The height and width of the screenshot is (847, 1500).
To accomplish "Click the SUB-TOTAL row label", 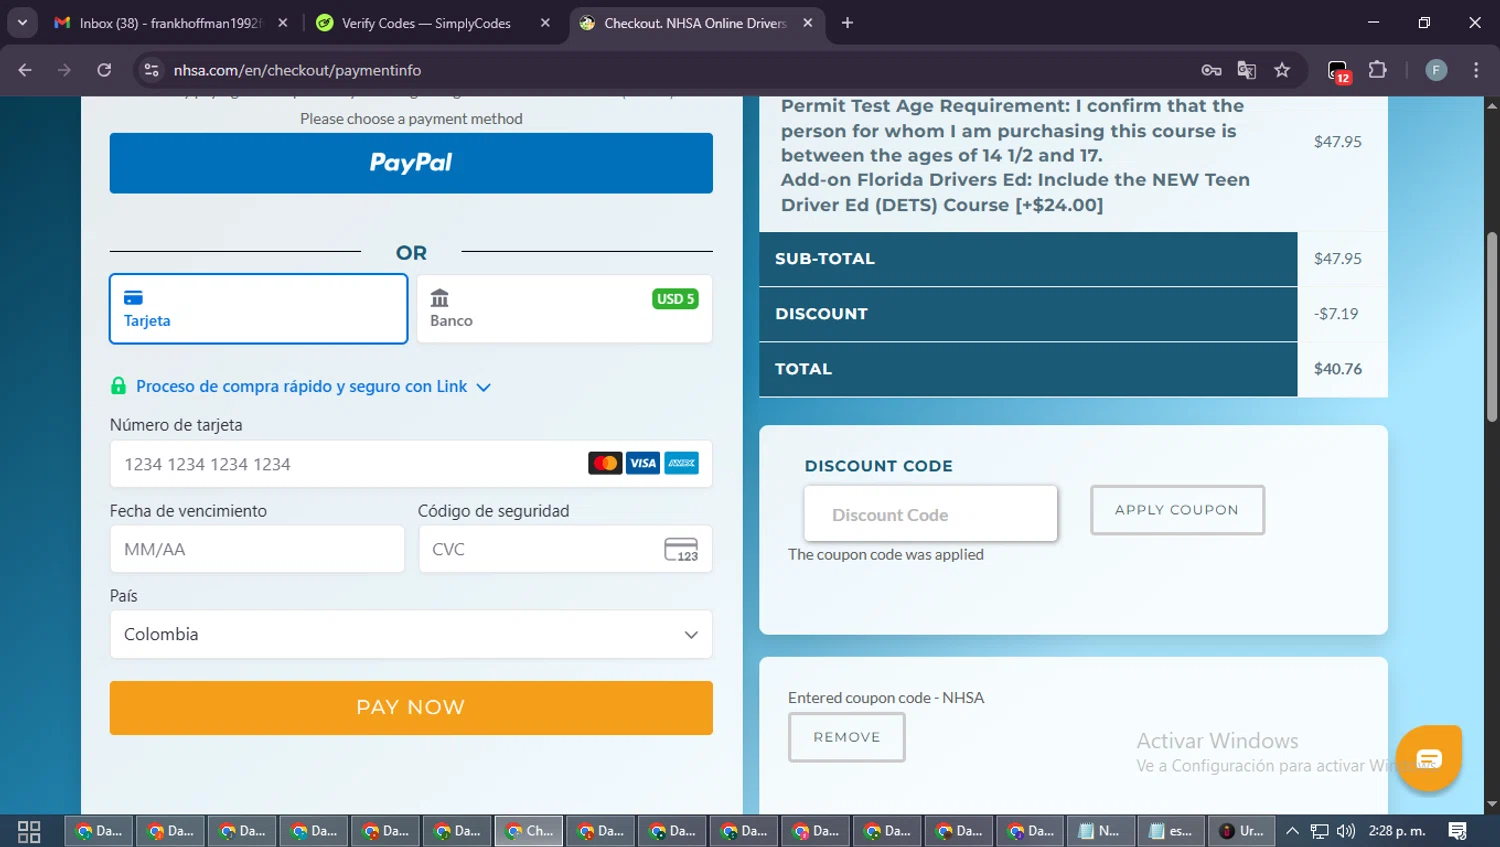I will point(825,259).
